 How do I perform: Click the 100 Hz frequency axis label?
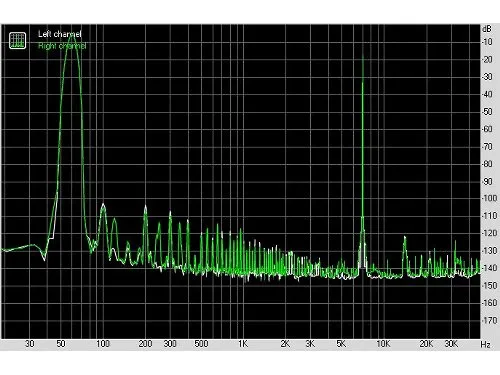(x=103, y=344)
